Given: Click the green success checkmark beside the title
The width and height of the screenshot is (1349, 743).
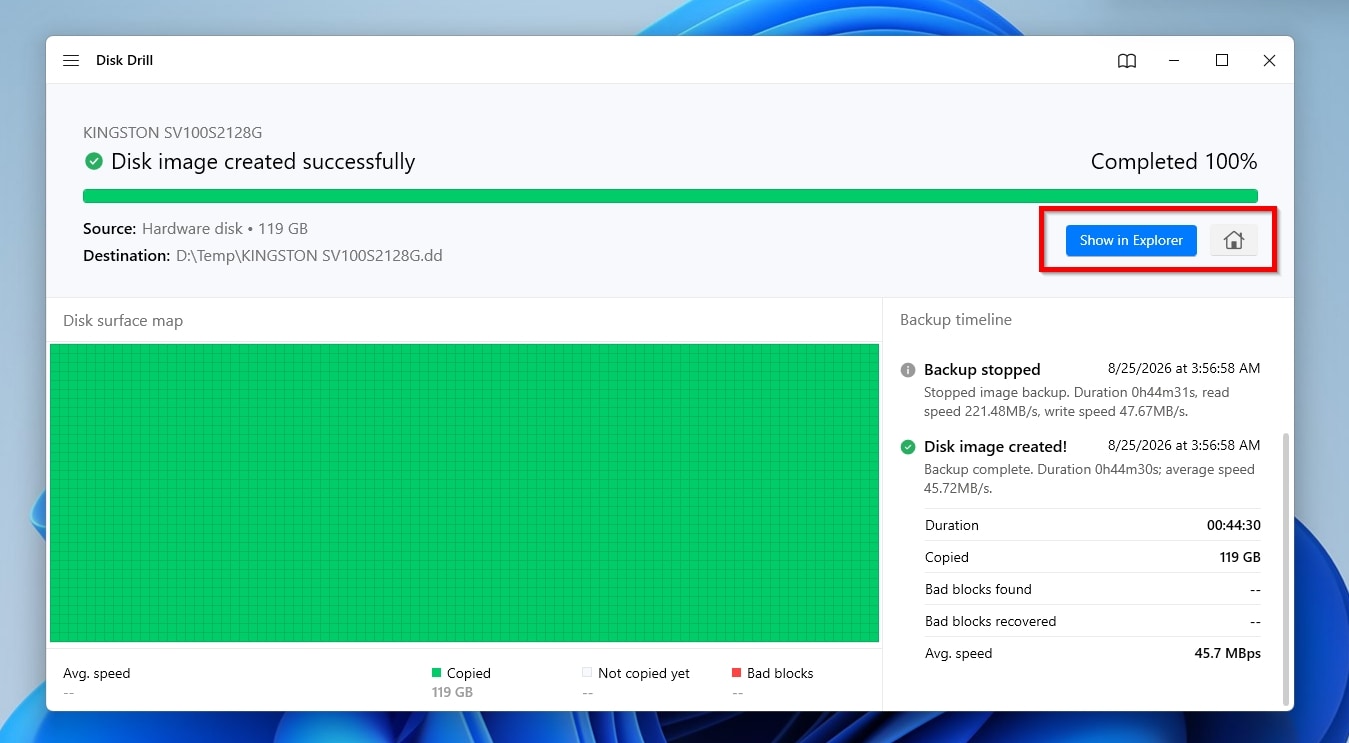Looking at the screenshot, I should 94,161.
